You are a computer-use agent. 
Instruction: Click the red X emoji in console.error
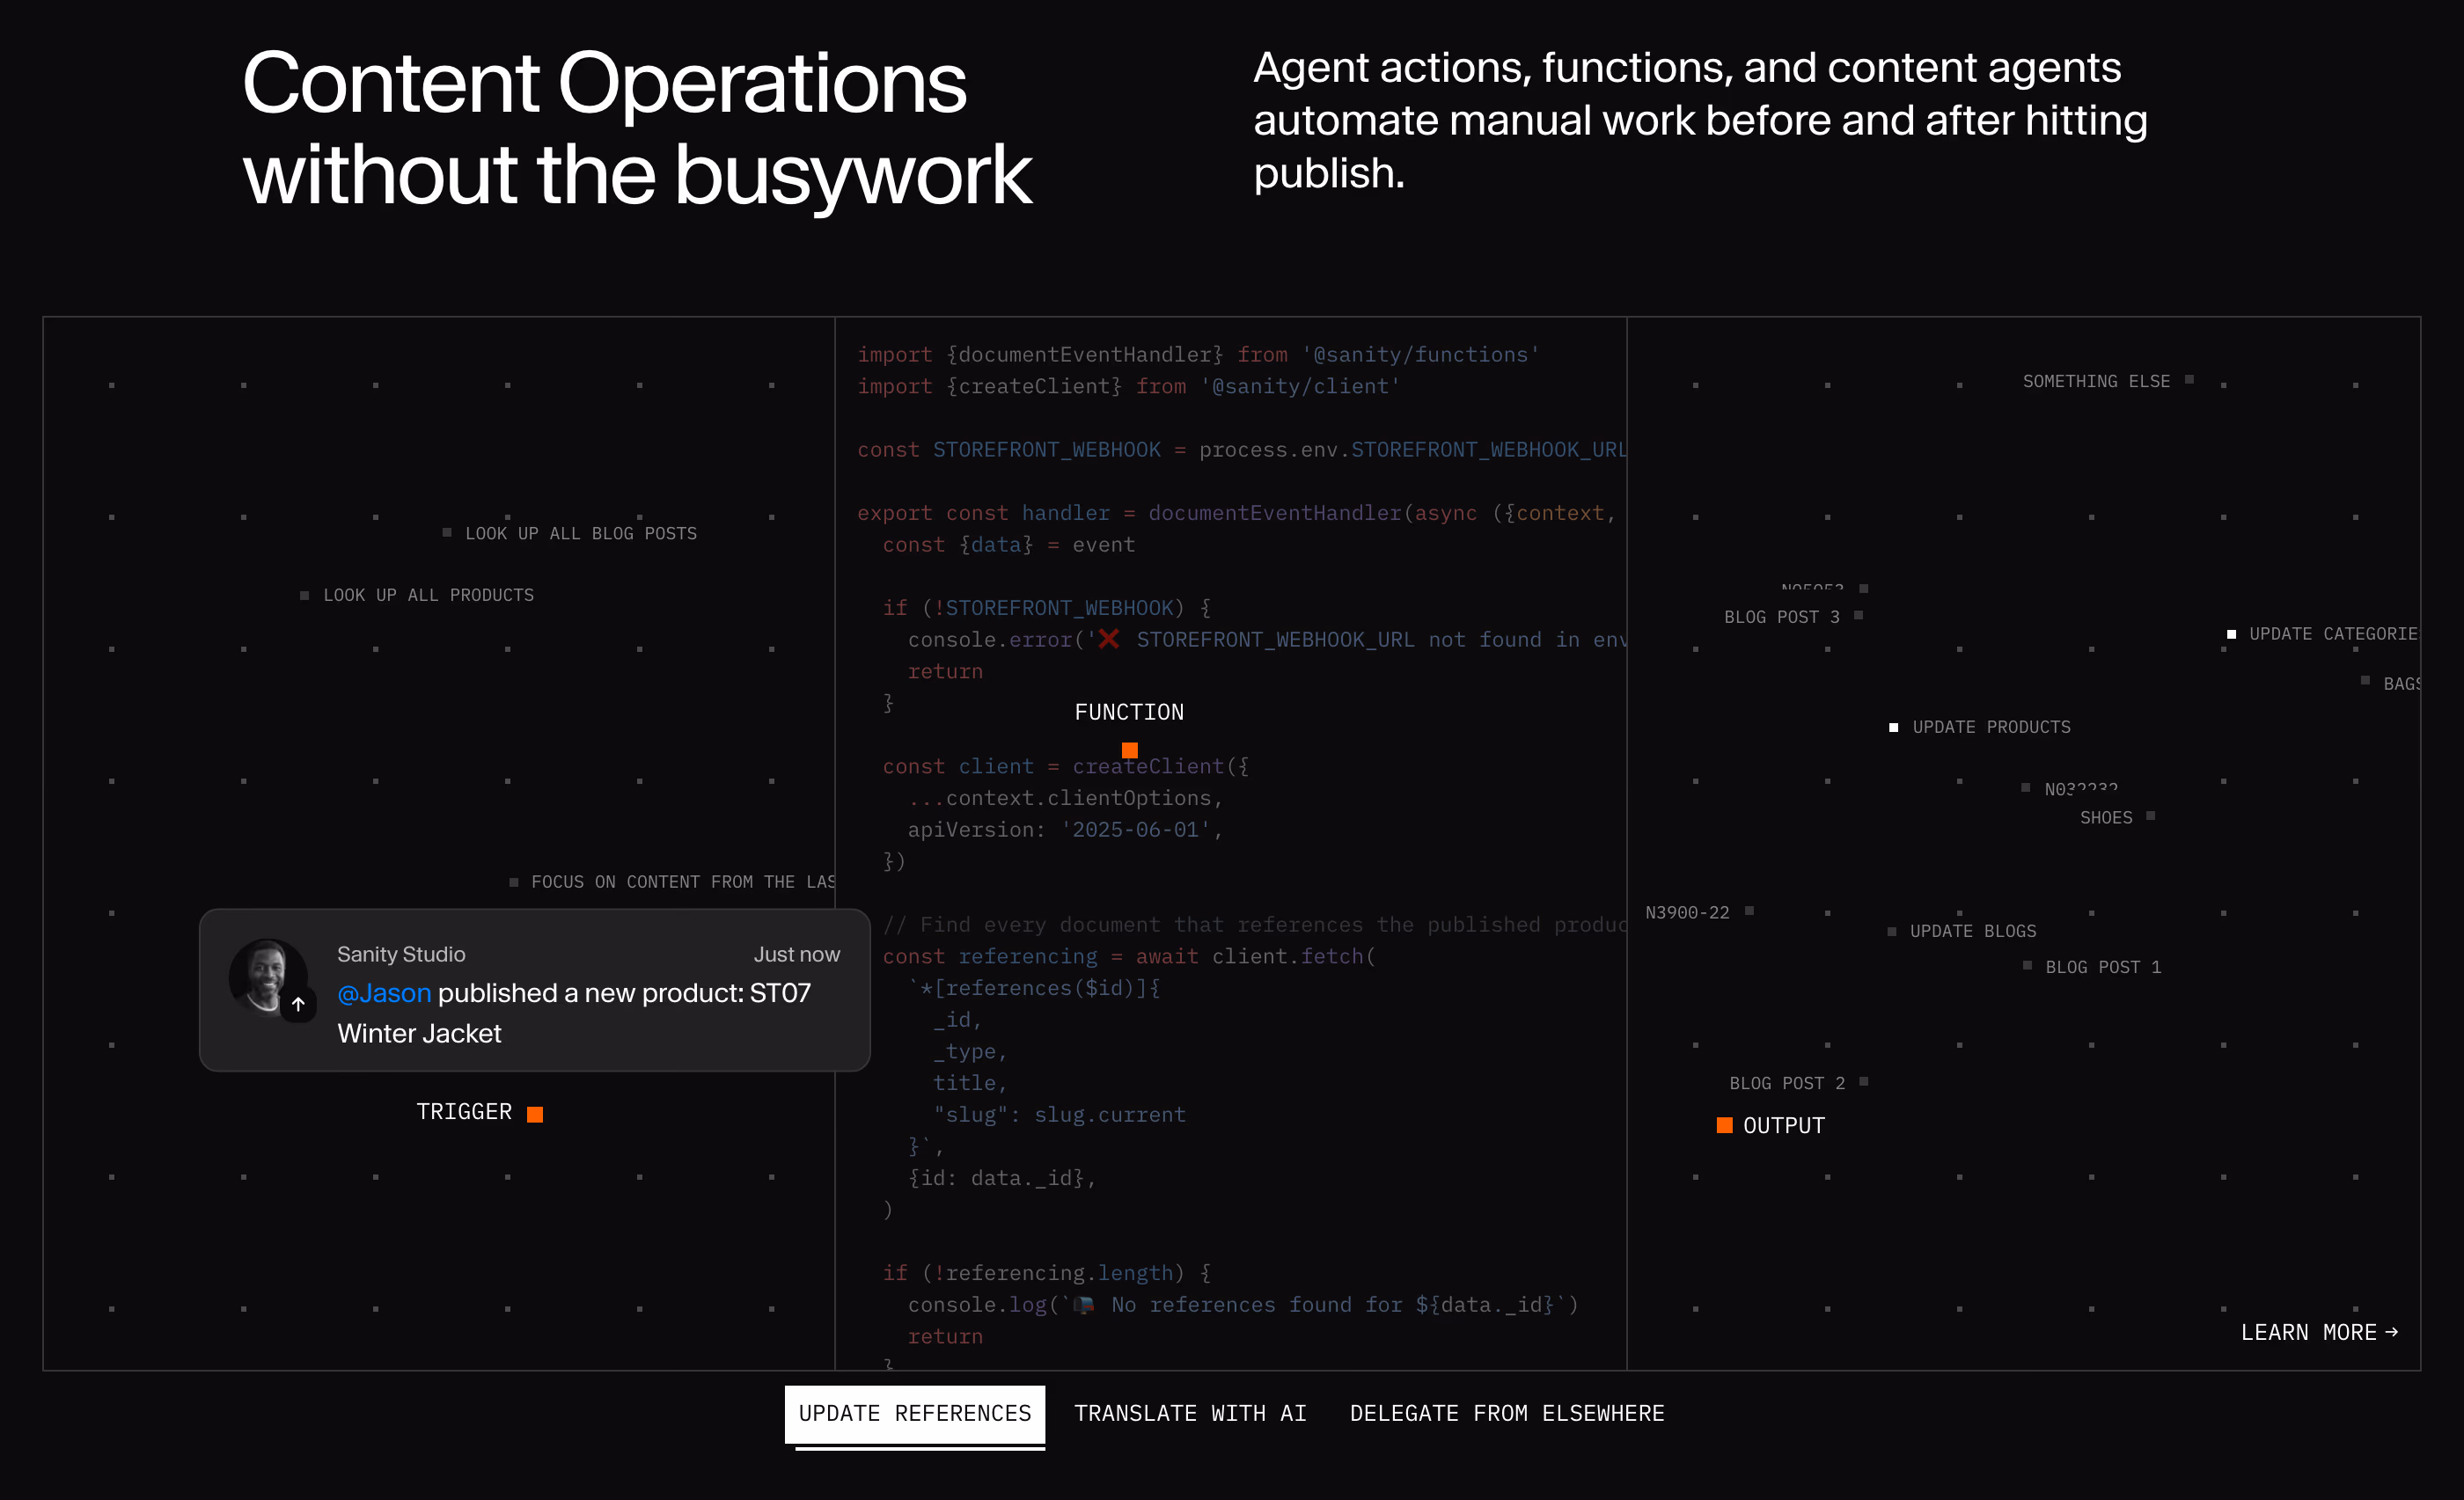point(1108,639)
